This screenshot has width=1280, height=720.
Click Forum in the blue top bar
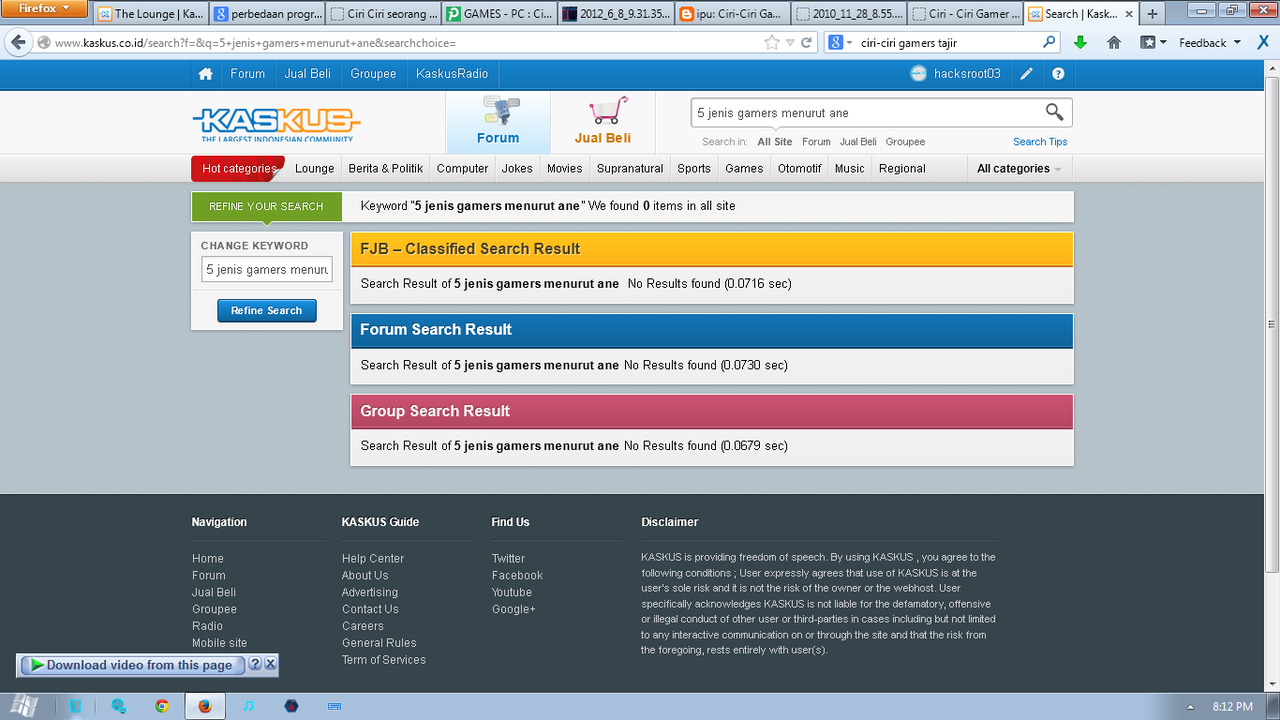point(247,74)
